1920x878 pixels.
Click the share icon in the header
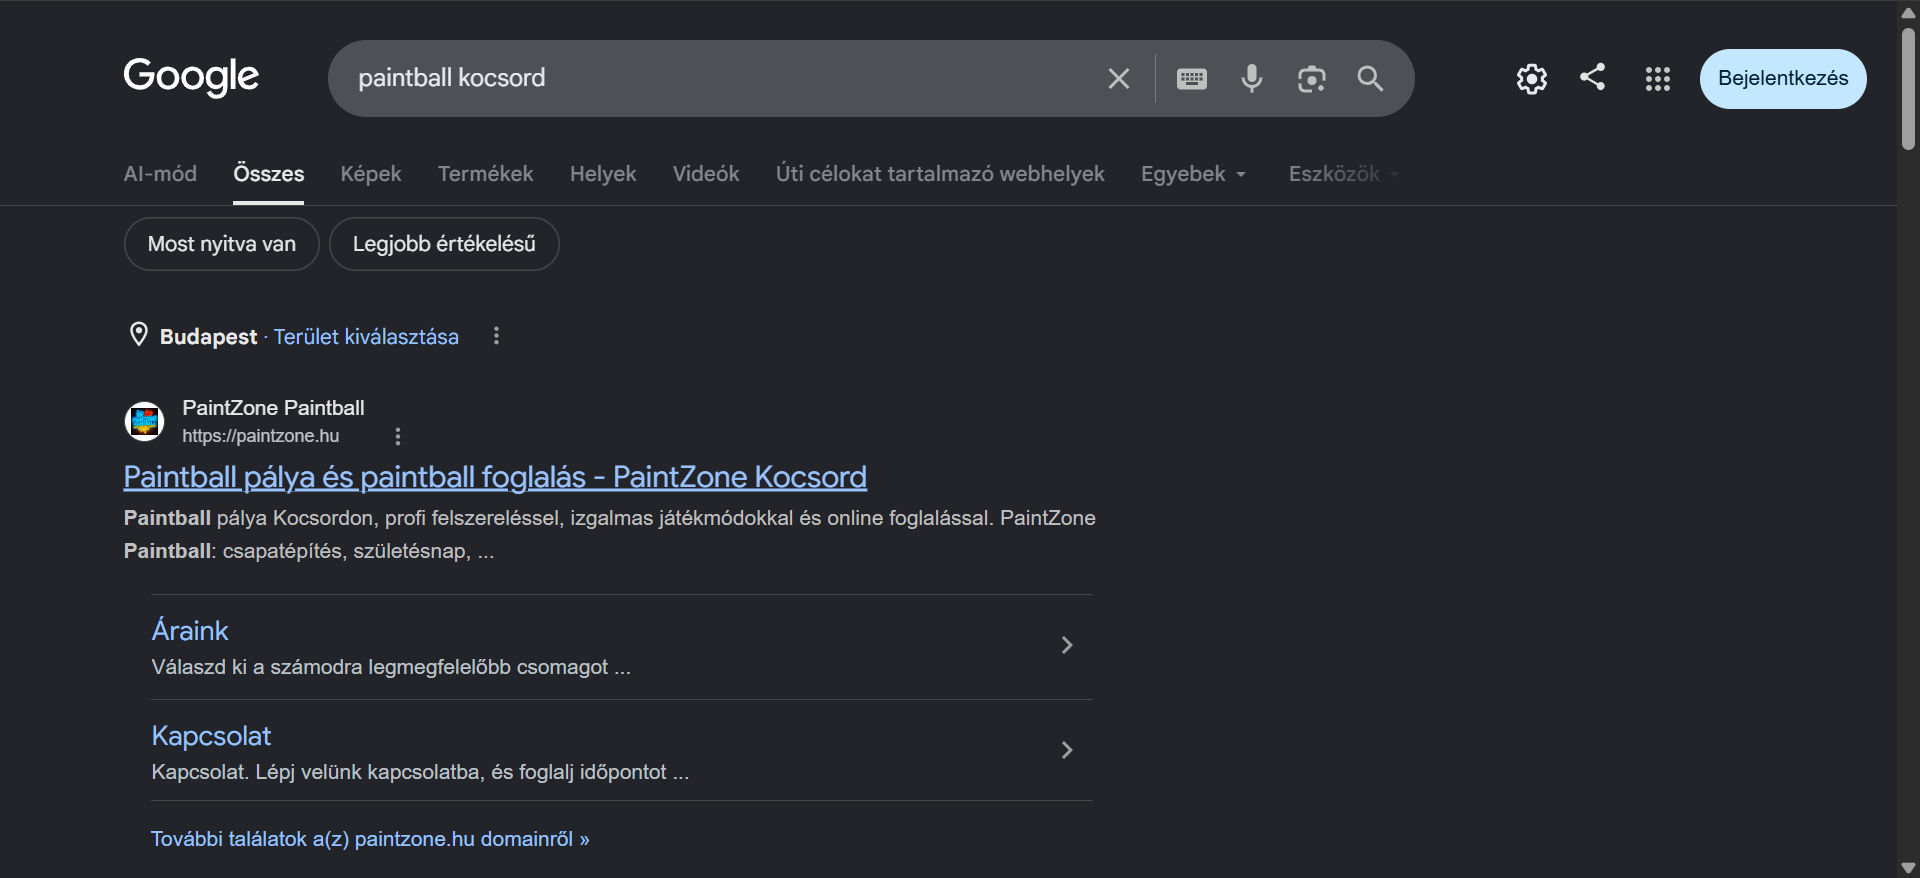[1592, 77]
